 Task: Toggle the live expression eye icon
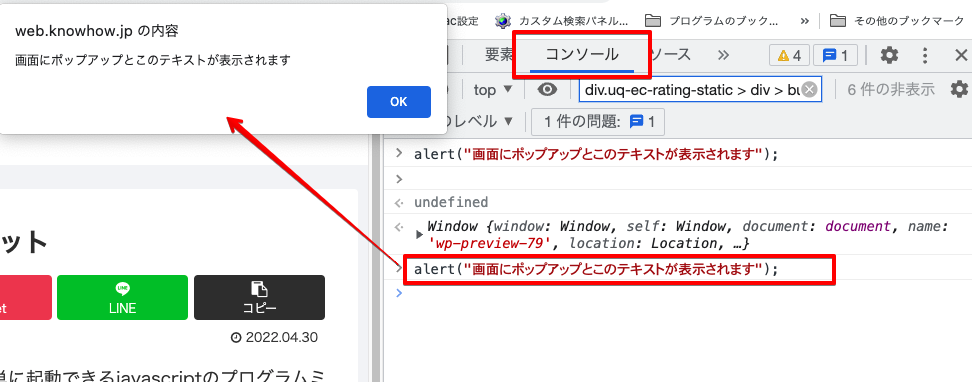(547, 90)
